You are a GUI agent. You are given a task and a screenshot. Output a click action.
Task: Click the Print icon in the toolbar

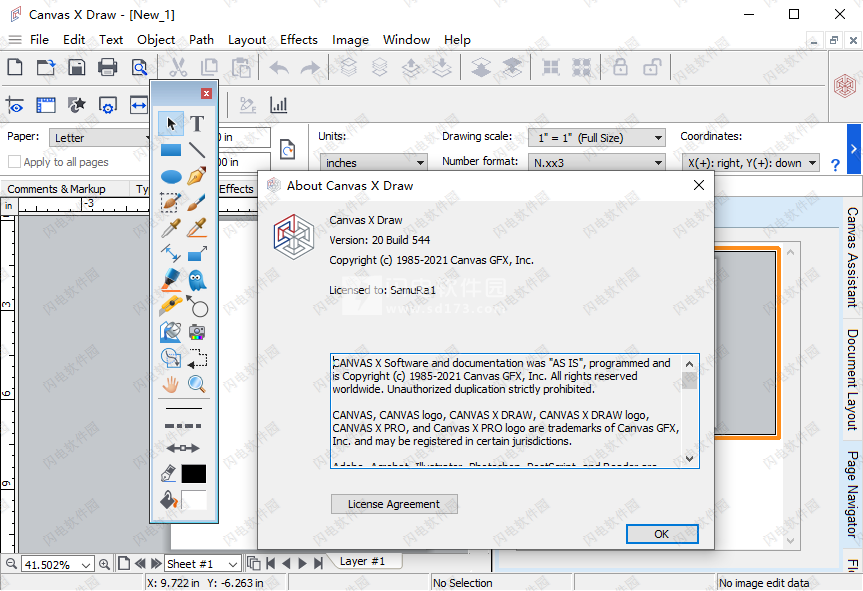[x=107, y=67]
